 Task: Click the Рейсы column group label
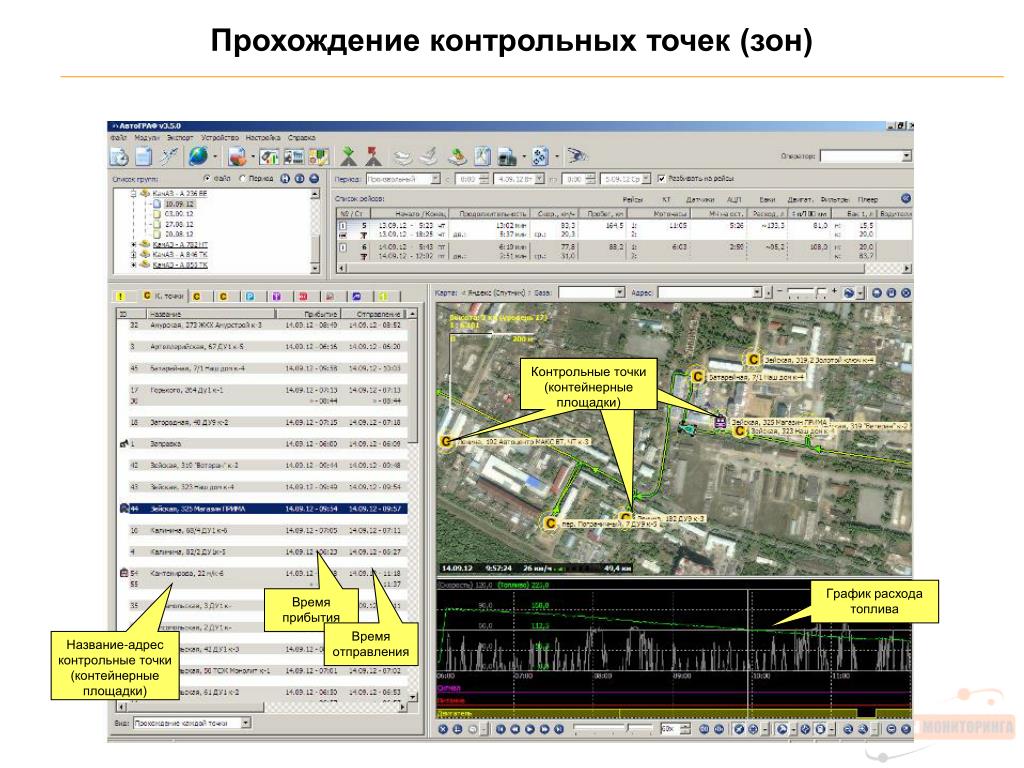(632, 199)
